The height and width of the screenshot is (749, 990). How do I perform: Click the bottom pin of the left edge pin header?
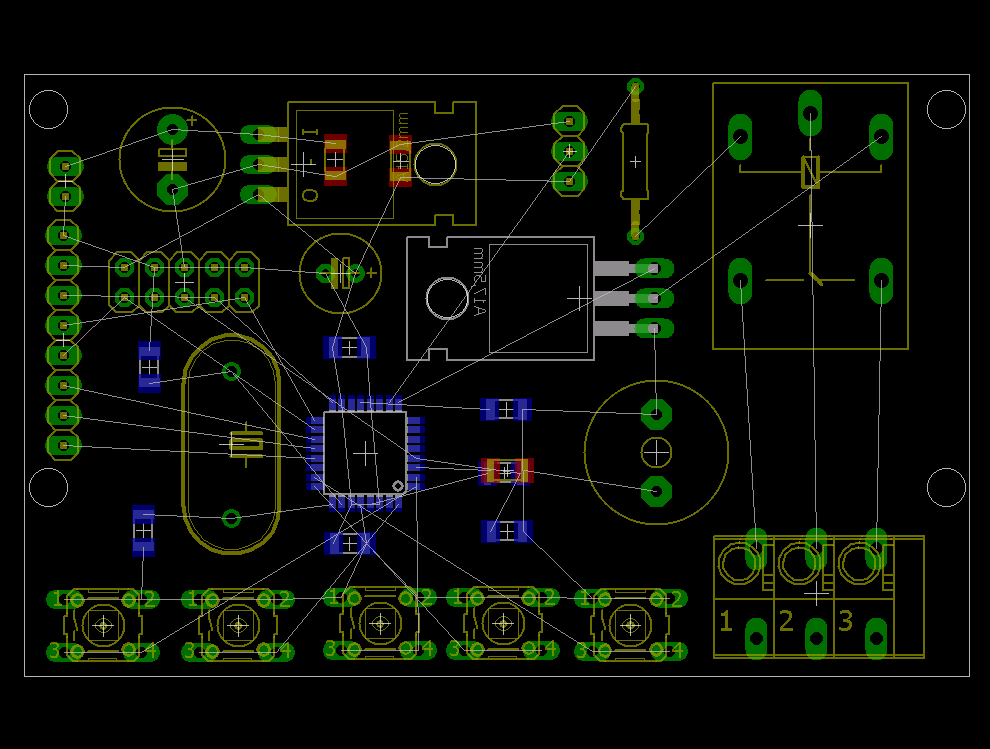[63, 445]
